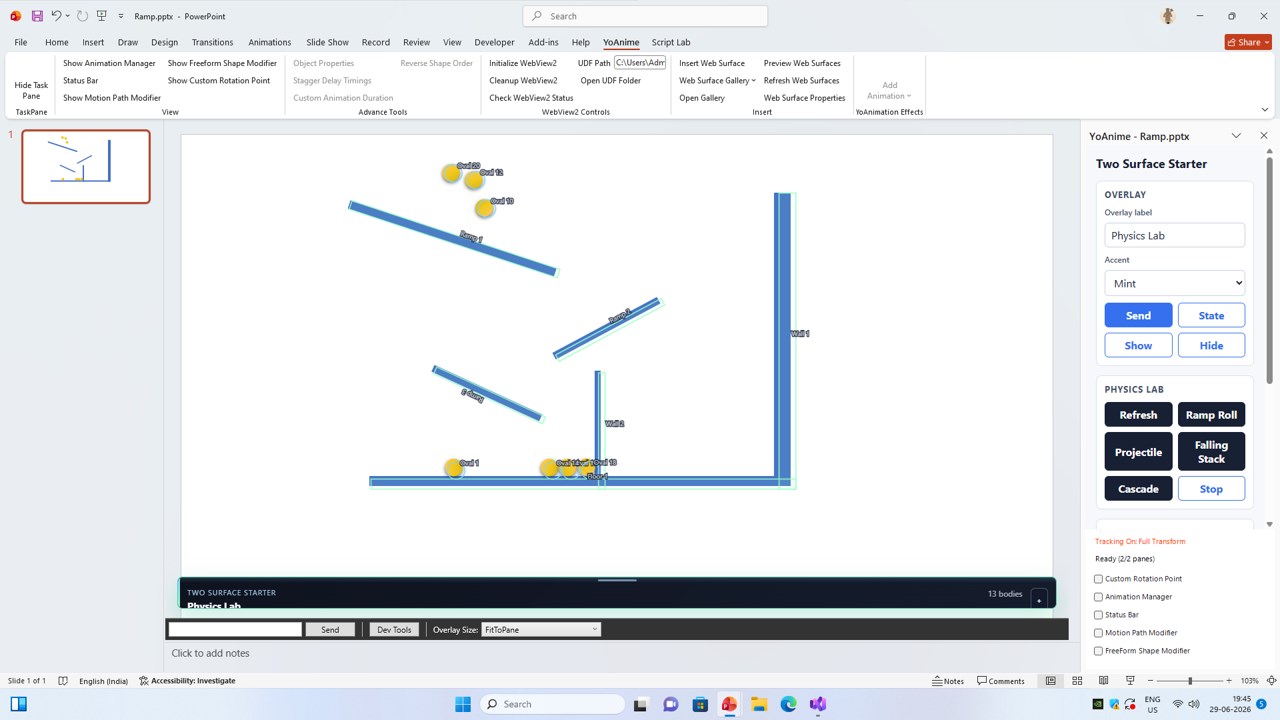The width and height of the screenshot is (1280, 720).
Task: Check the Animation Manager checkbox
Action: point(1098,597)
